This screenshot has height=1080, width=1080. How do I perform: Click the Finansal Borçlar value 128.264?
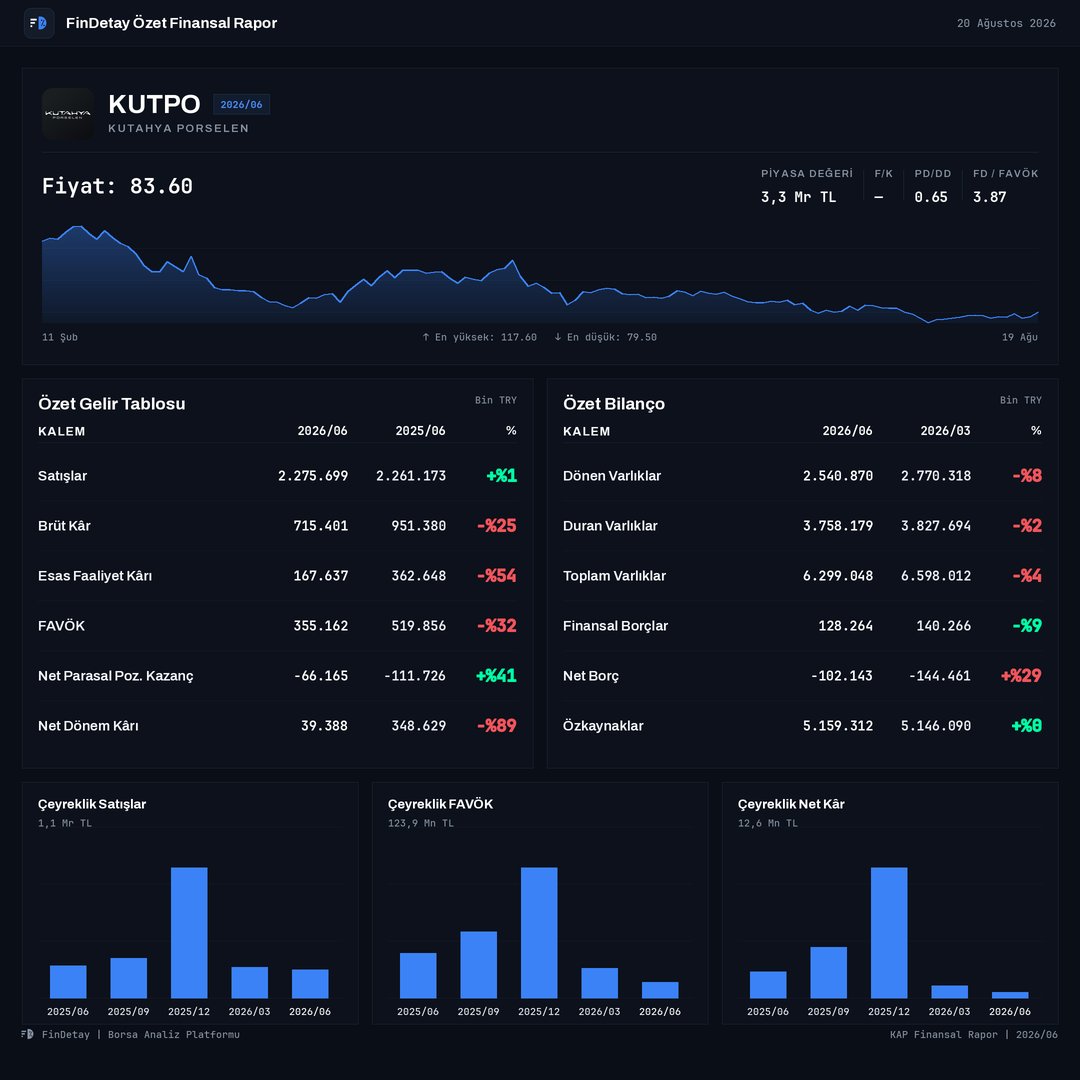[845, 625]
